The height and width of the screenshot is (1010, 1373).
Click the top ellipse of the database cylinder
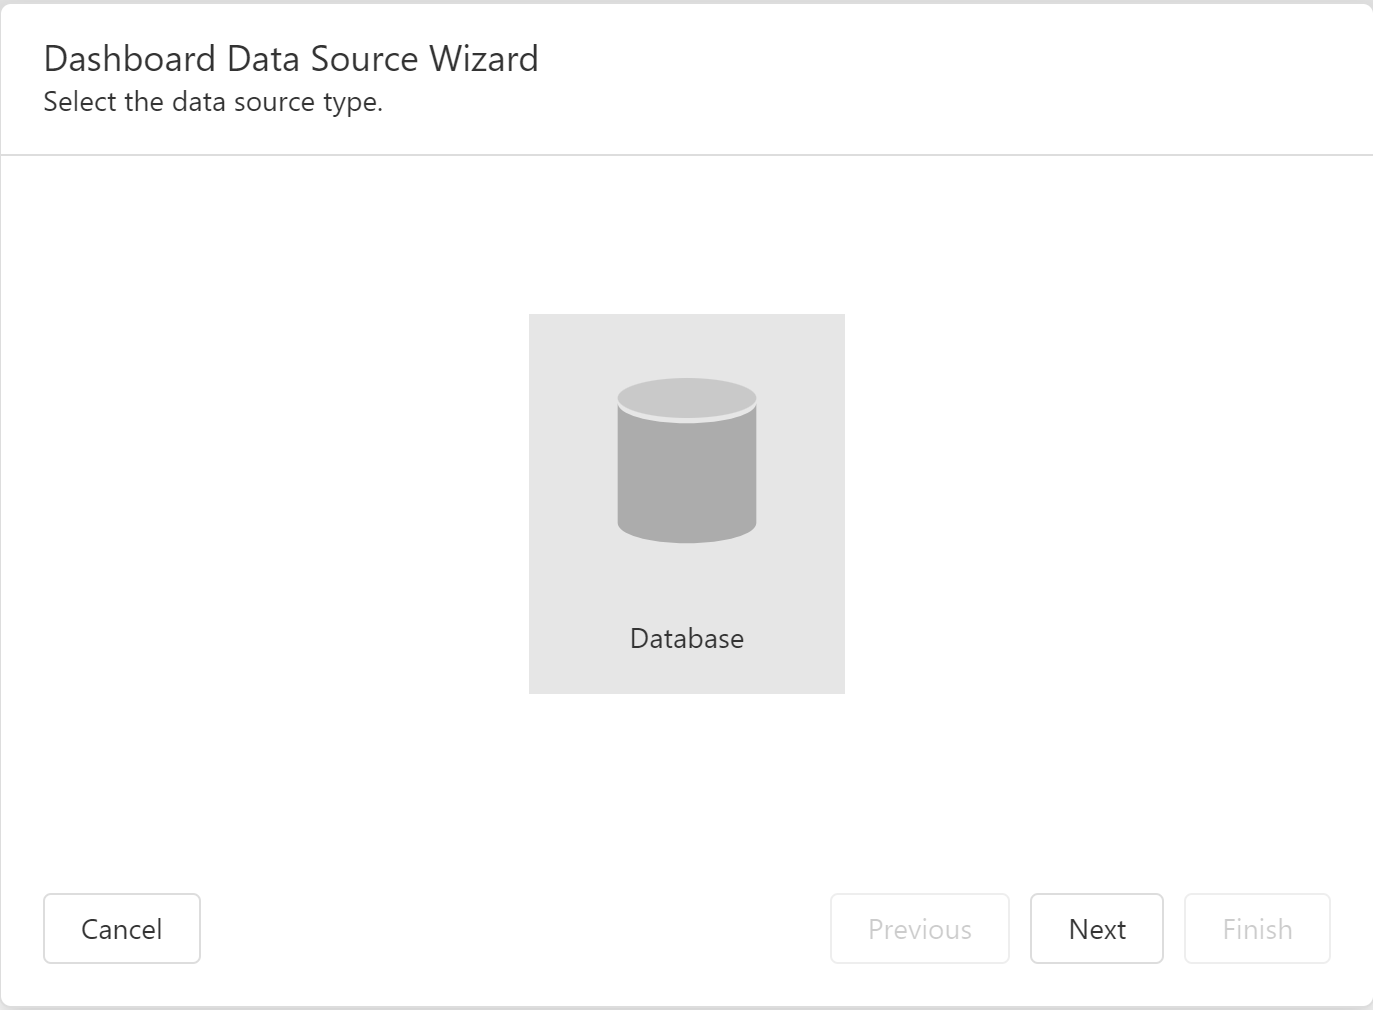coord(687,397)
